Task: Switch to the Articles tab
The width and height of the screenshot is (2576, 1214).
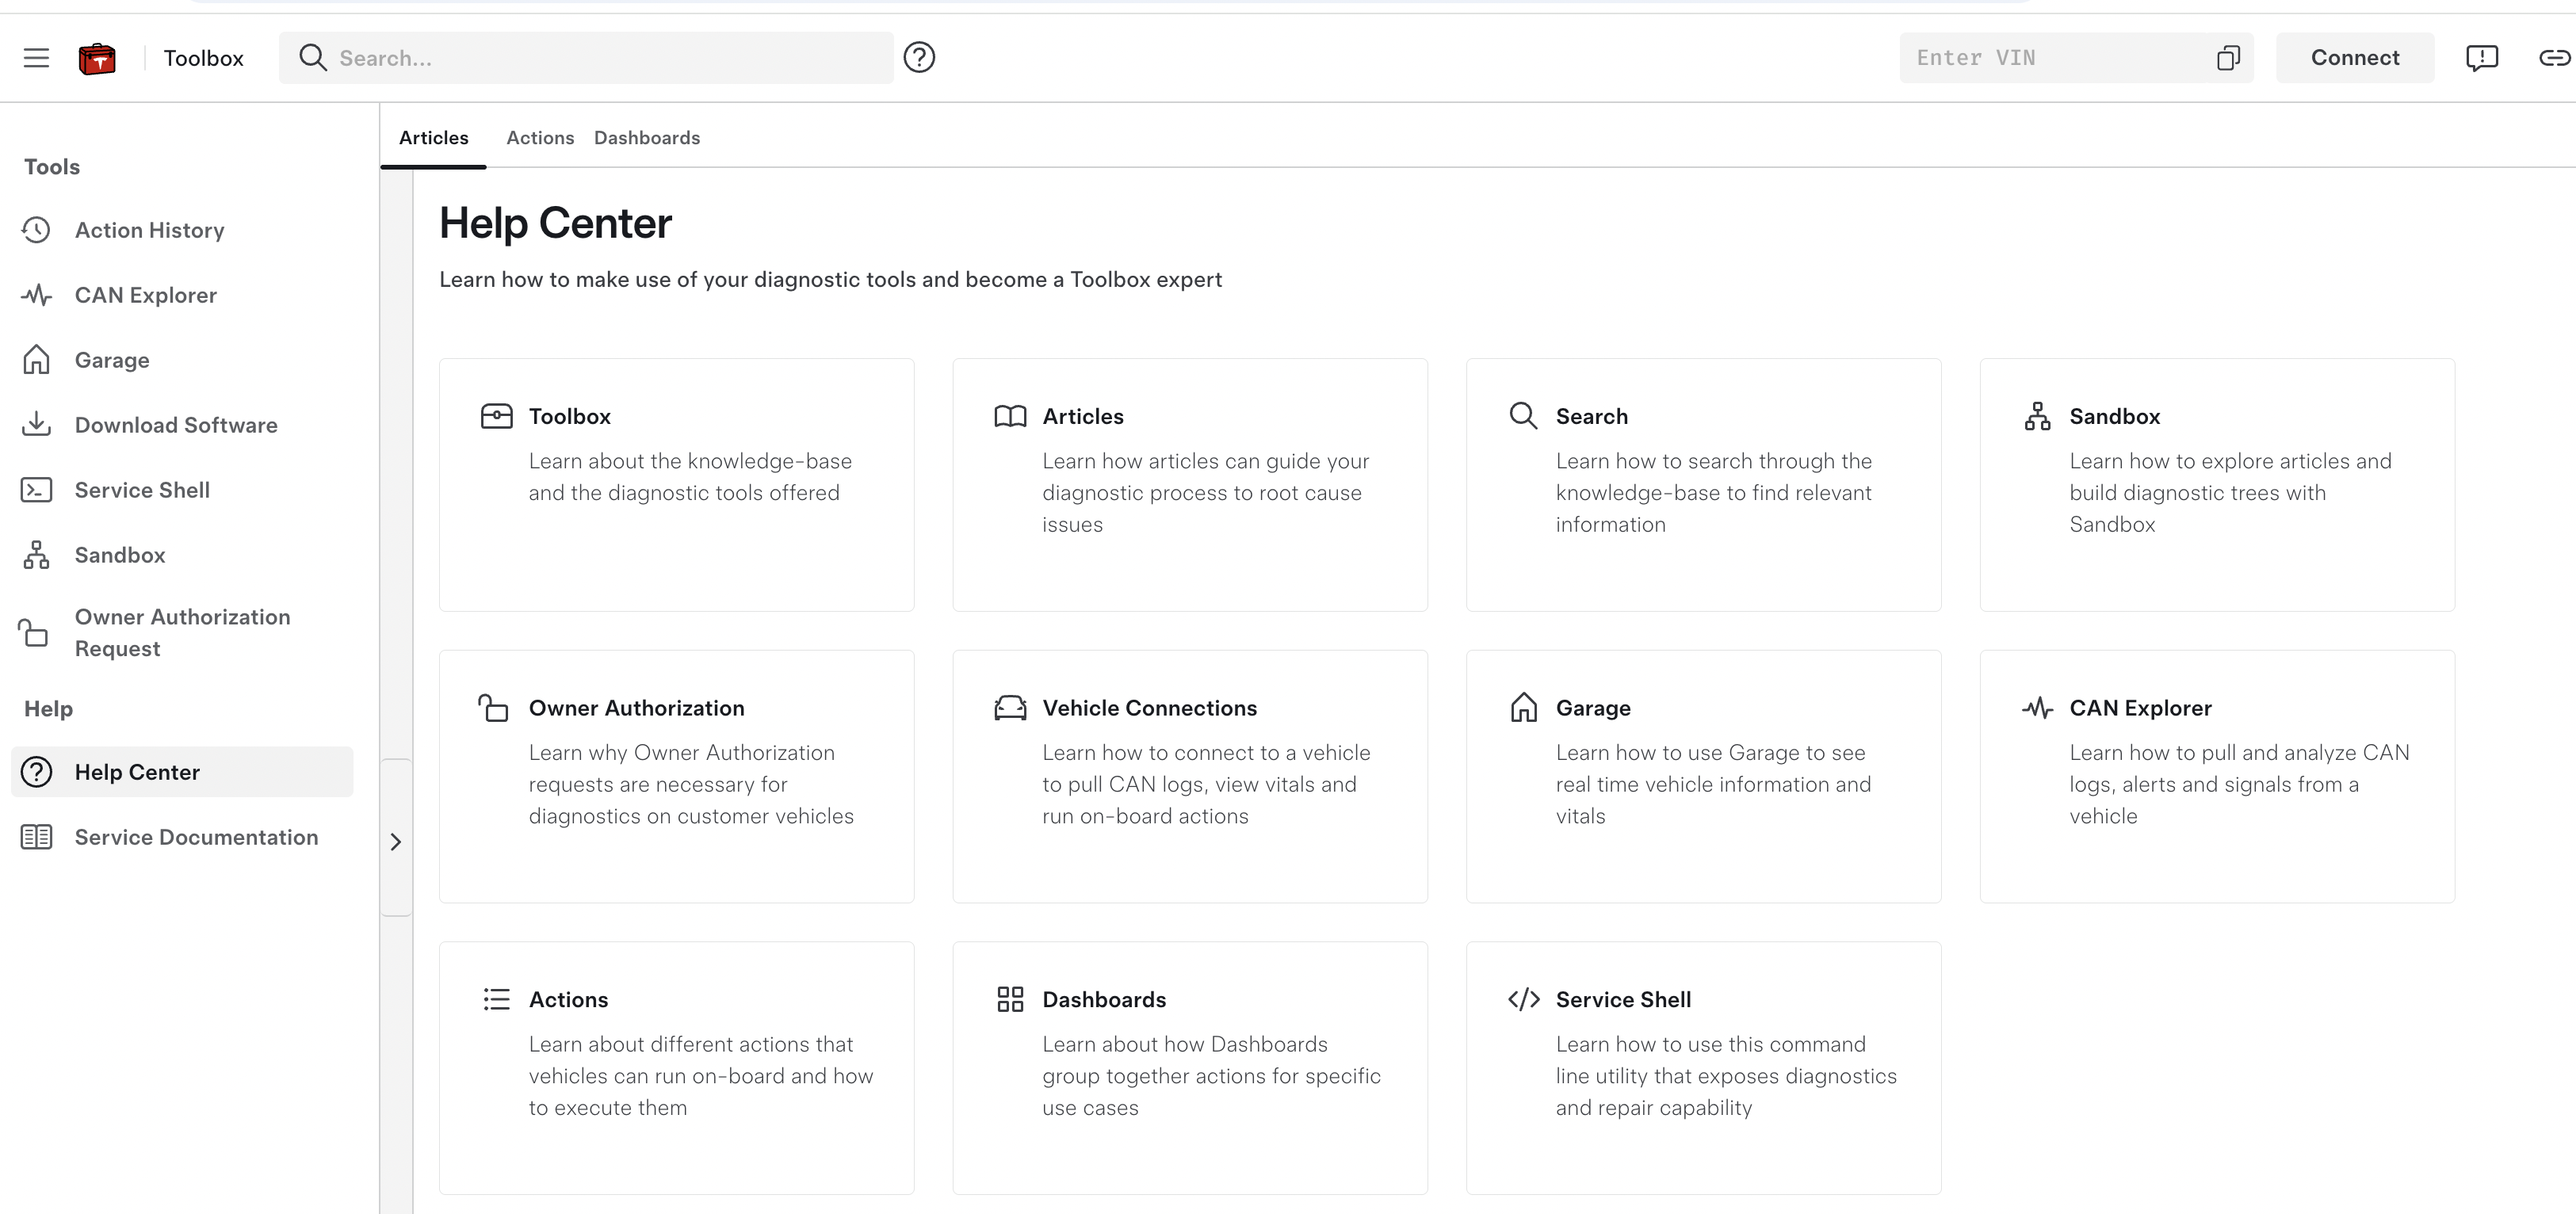Action: 433,138
